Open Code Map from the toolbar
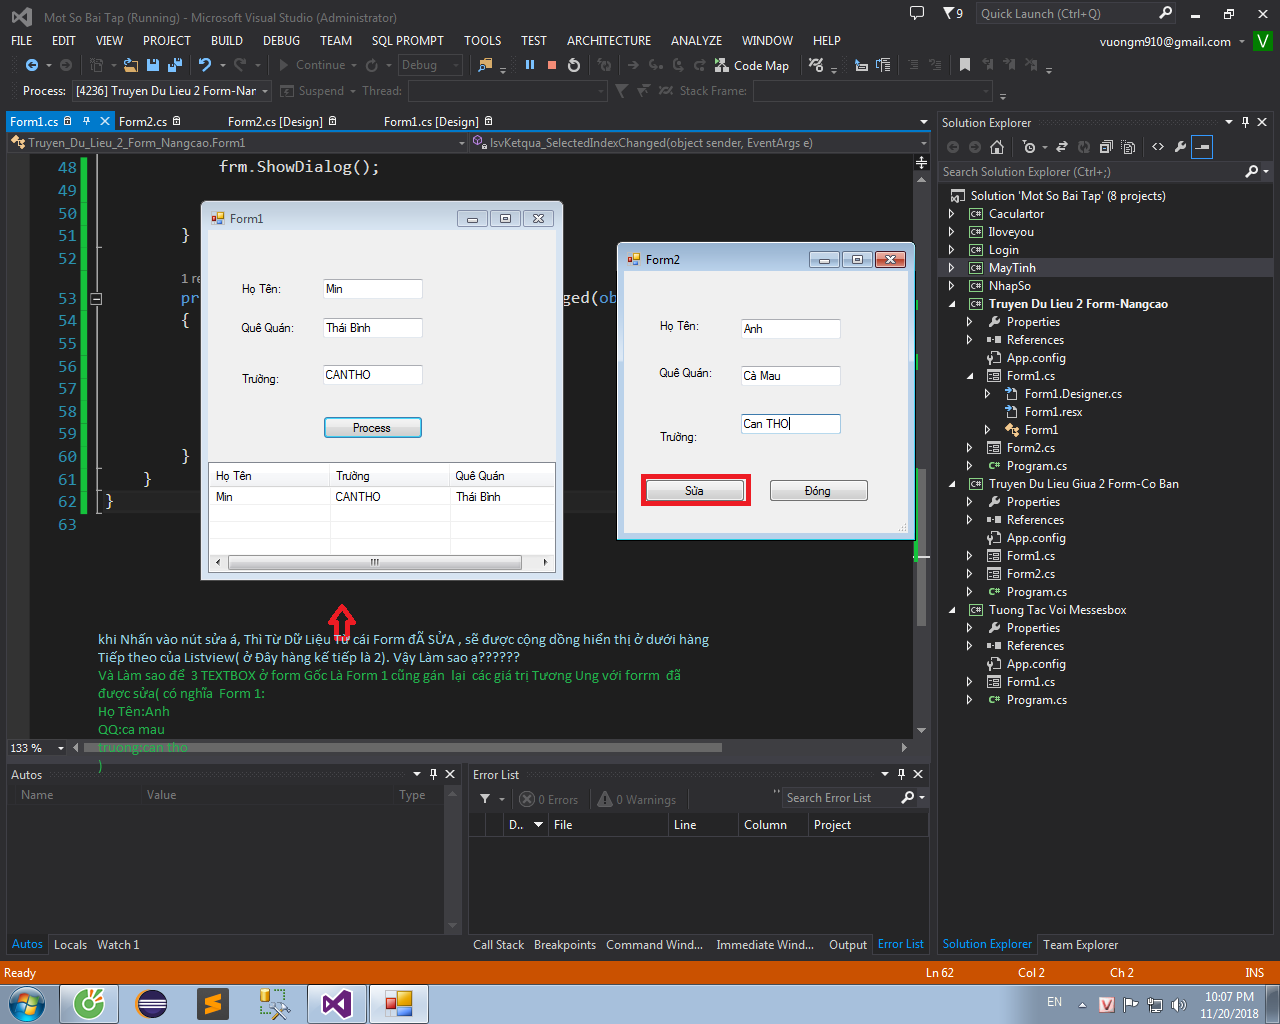The width and height of the screenshot is (1280, 1024). coord(752,65)
